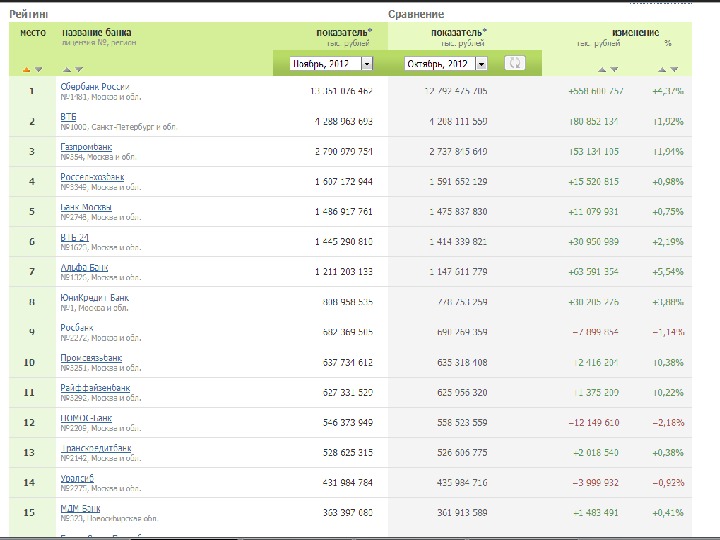Screen dimensions: 720x540
Task: Open the Уралсиб link
Action: (77, 478)
